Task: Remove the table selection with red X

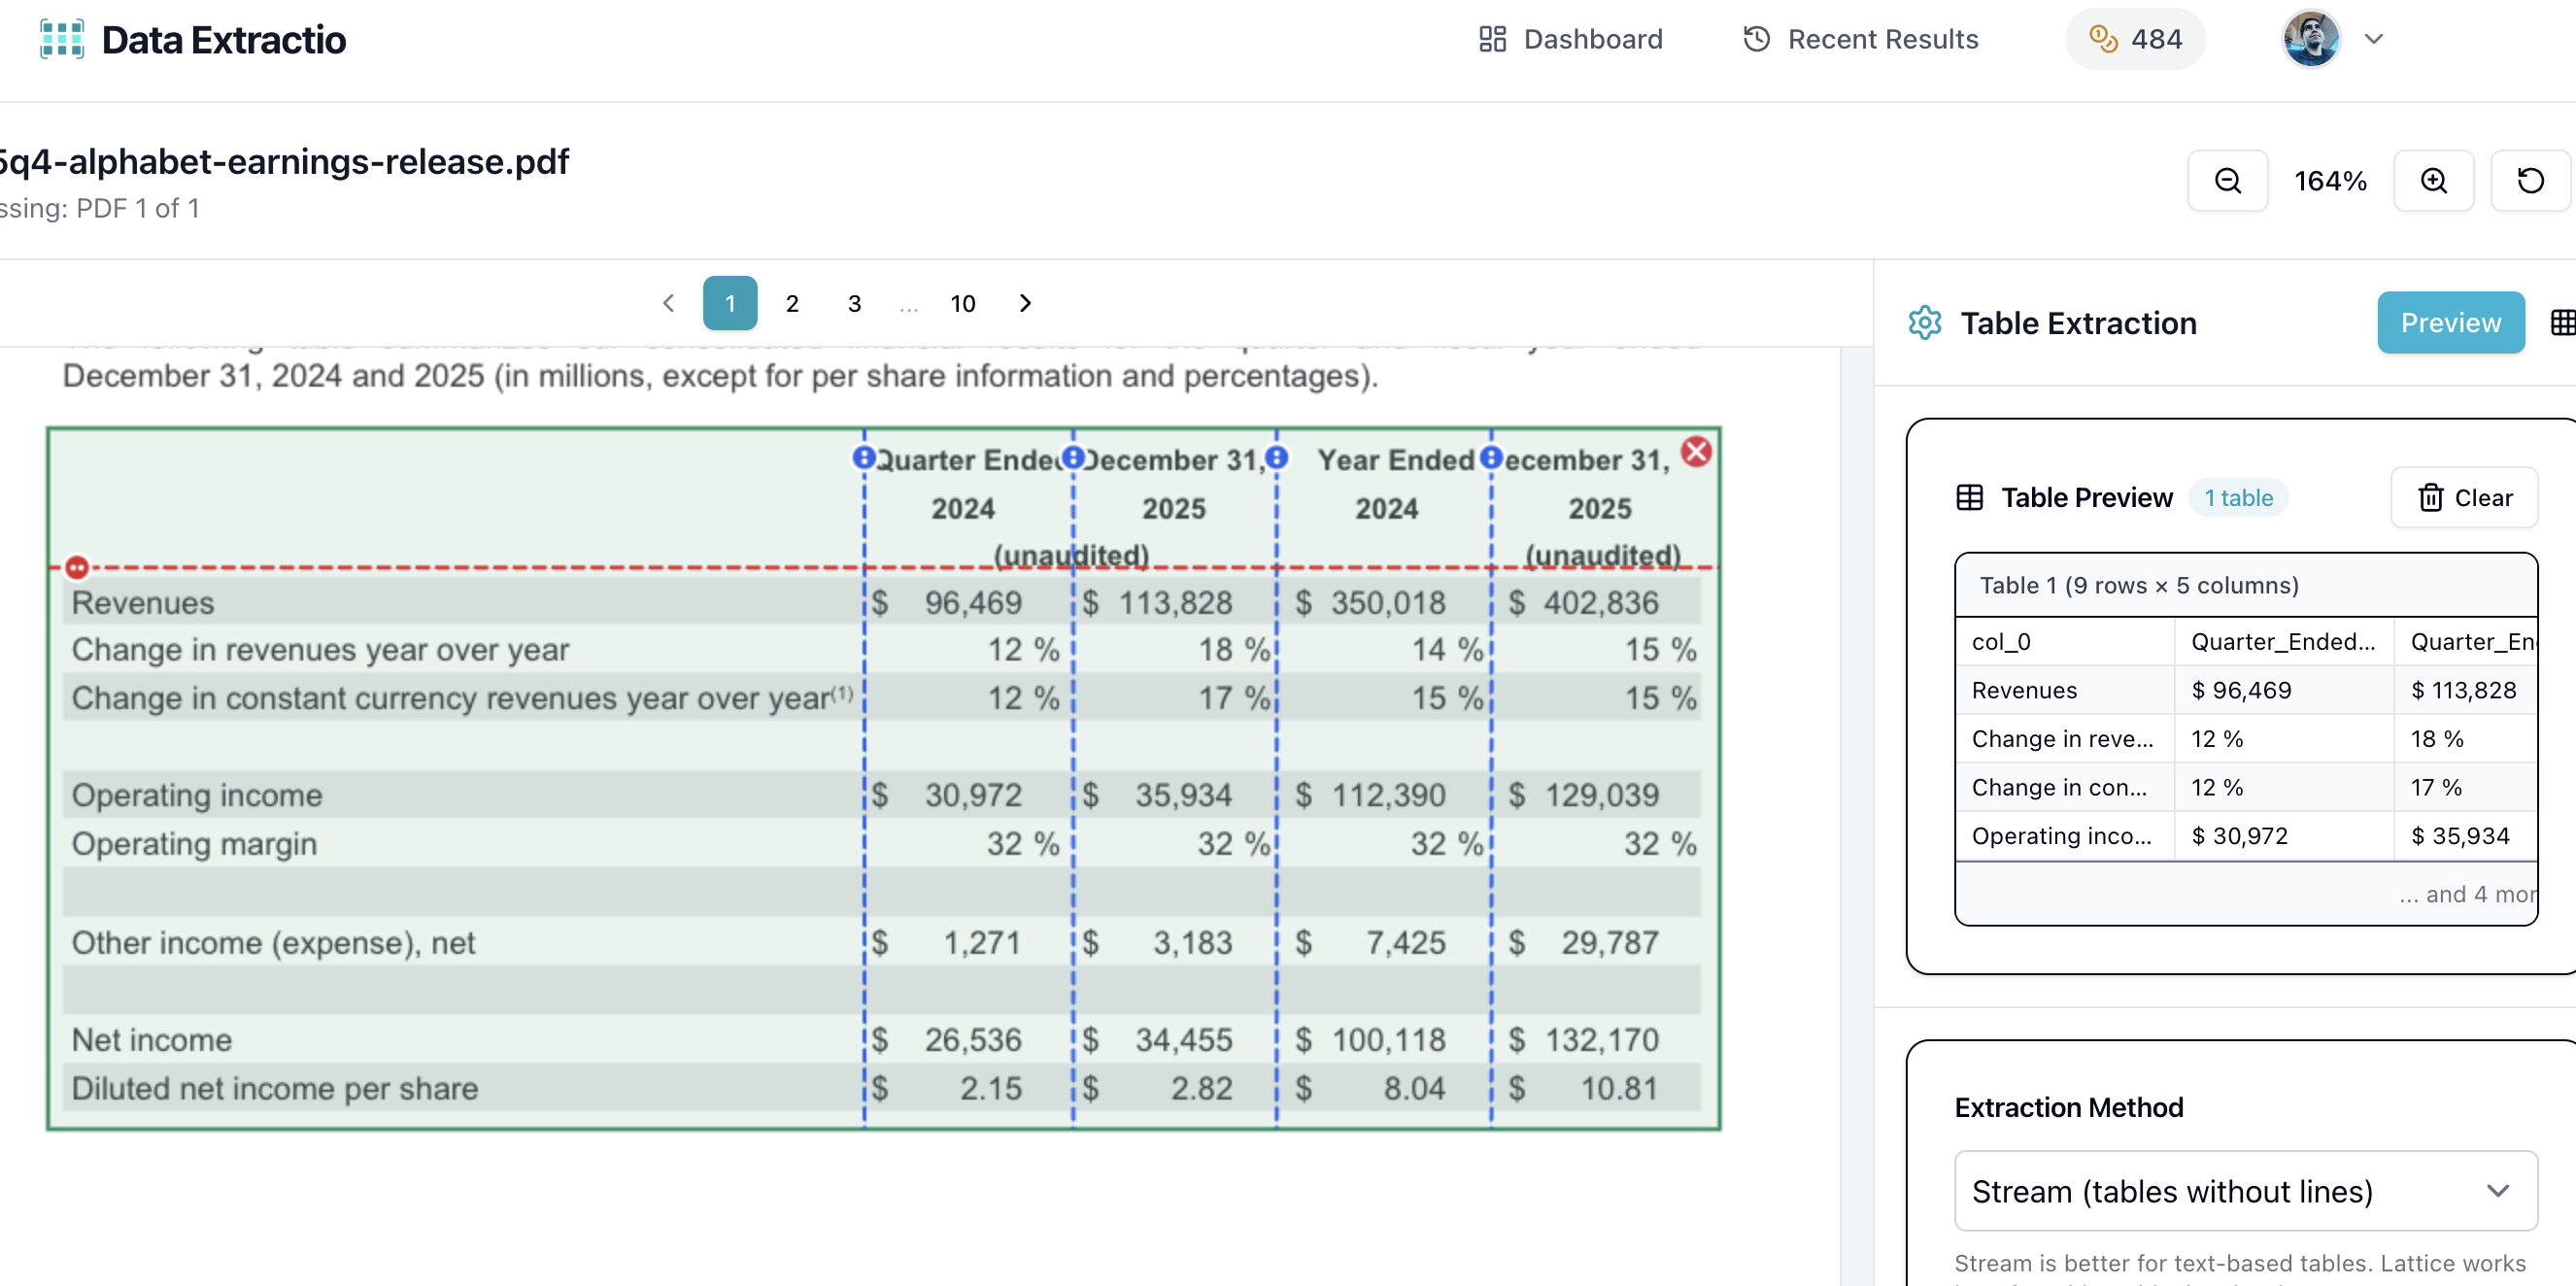Action: pyautogui.click(x=1696, y=452)
